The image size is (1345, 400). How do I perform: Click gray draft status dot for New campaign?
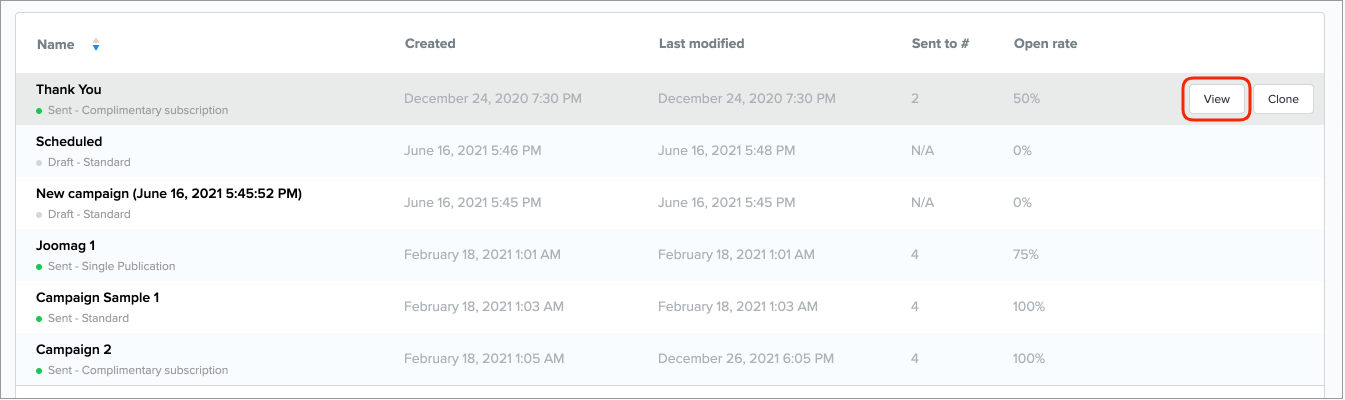tap(39, 215)
